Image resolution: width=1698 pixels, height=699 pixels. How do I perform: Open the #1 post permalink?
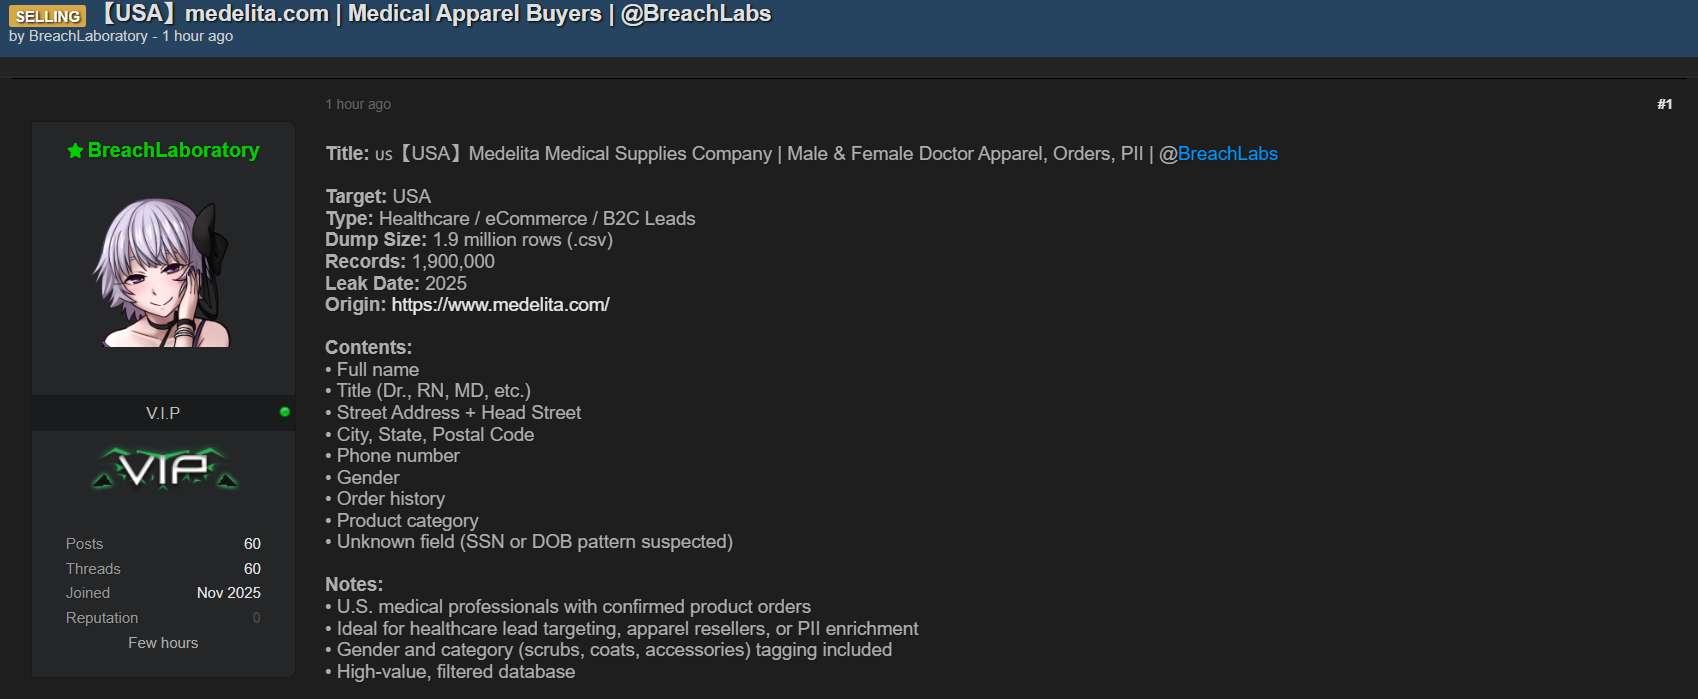point(1664,104)
